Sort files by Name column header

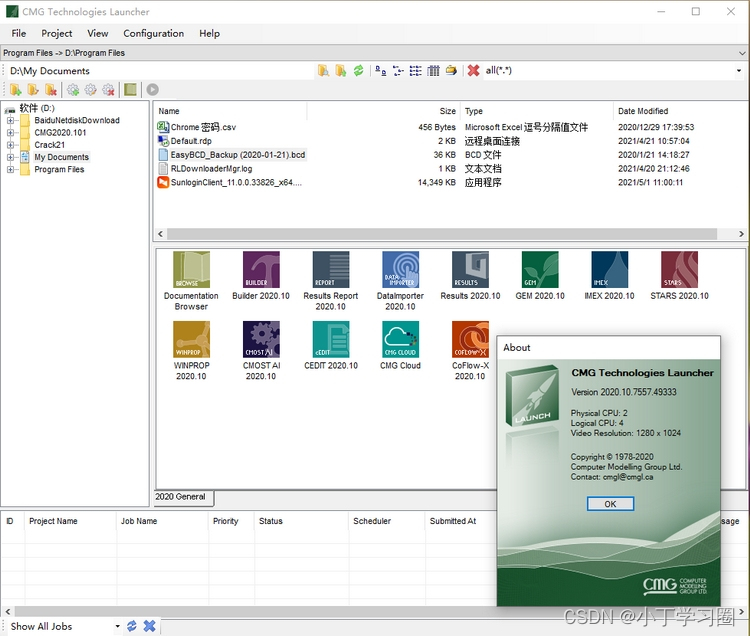point(231,111)
